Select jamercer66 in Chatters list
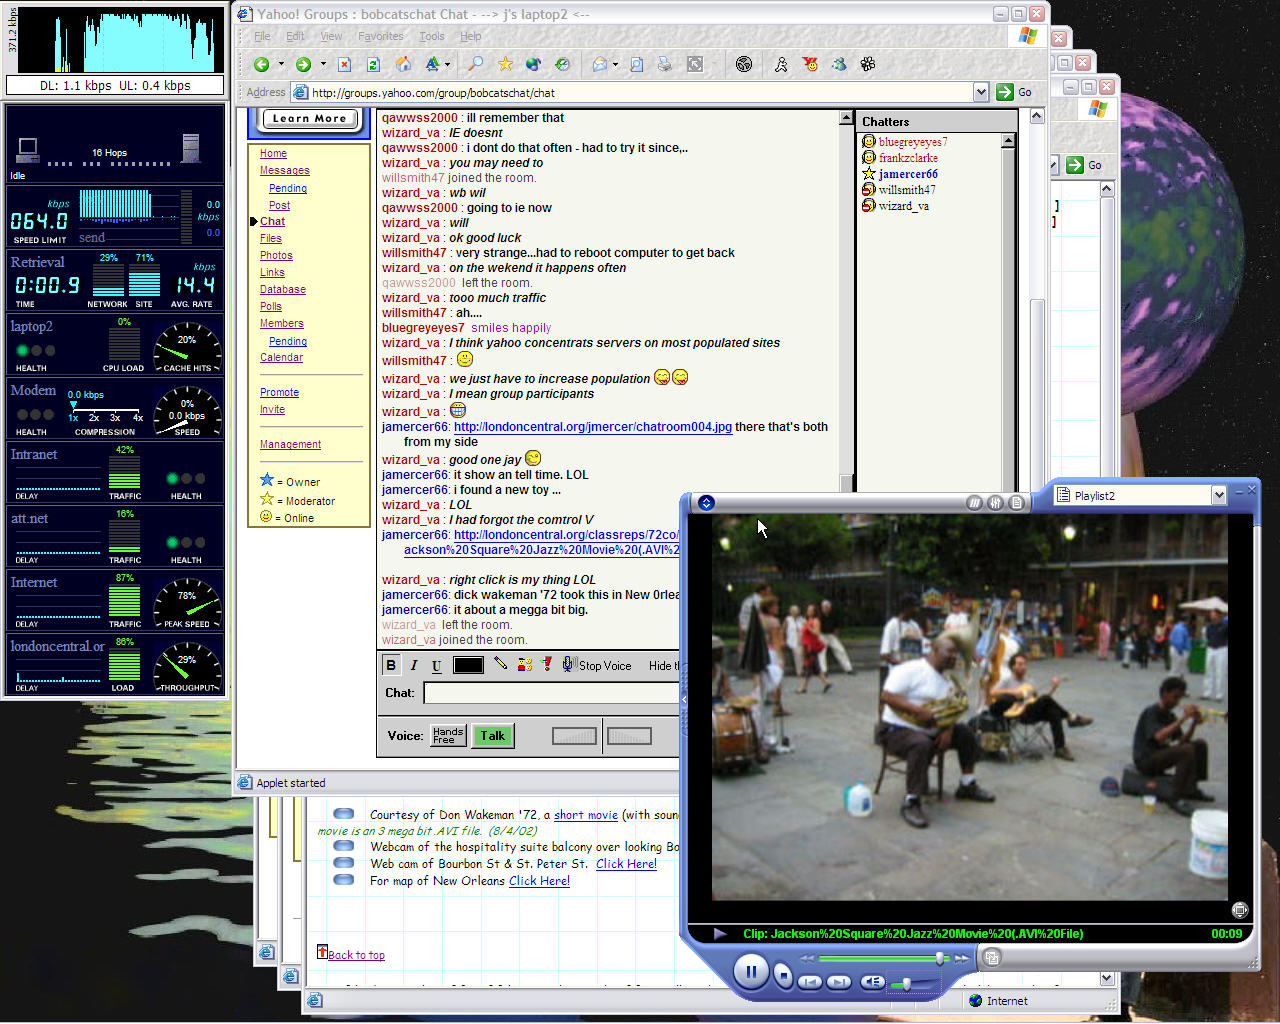The width and height of the screenshot is (1280, 1024). coord(907,173)
